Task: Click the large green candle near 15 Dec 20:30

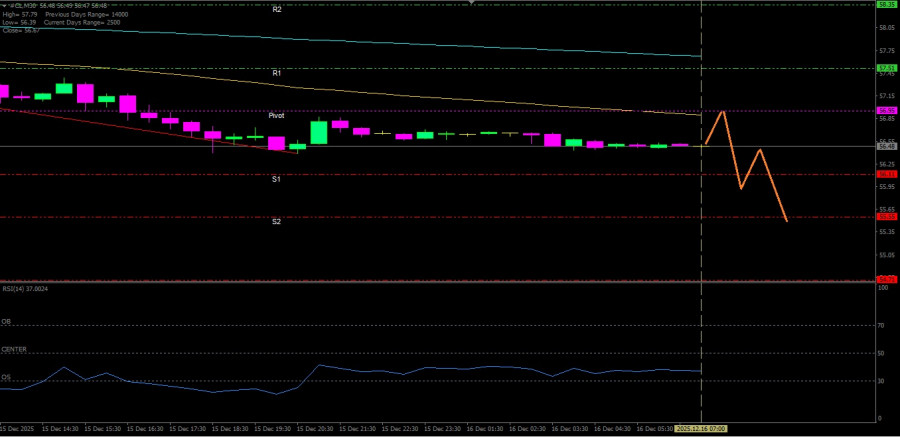Action: pos(319,132)
